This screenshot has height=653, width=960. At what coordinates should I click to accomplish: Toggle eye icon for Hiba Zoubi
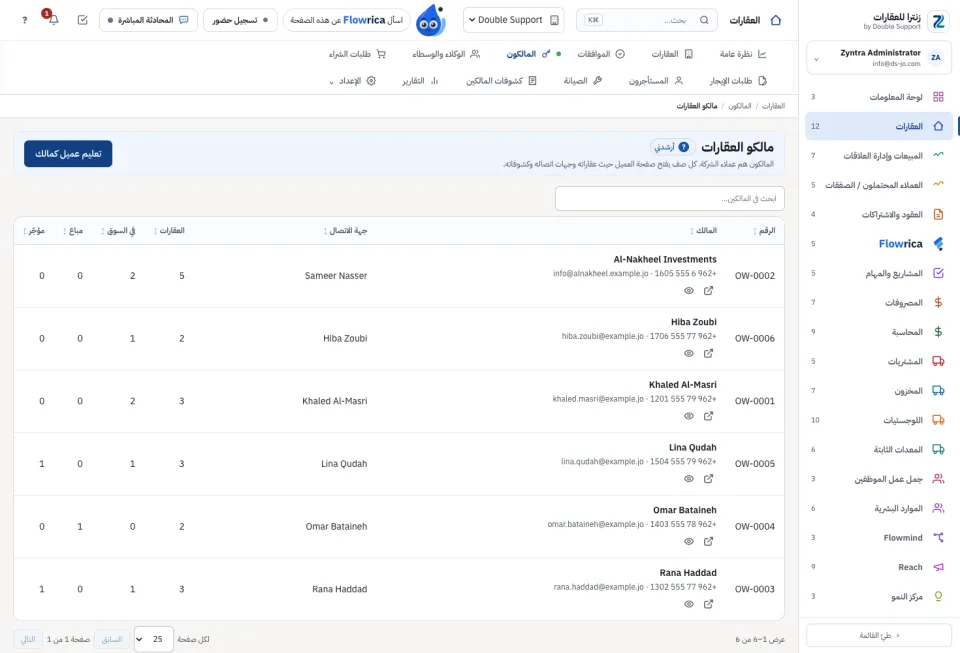(689, 353)
